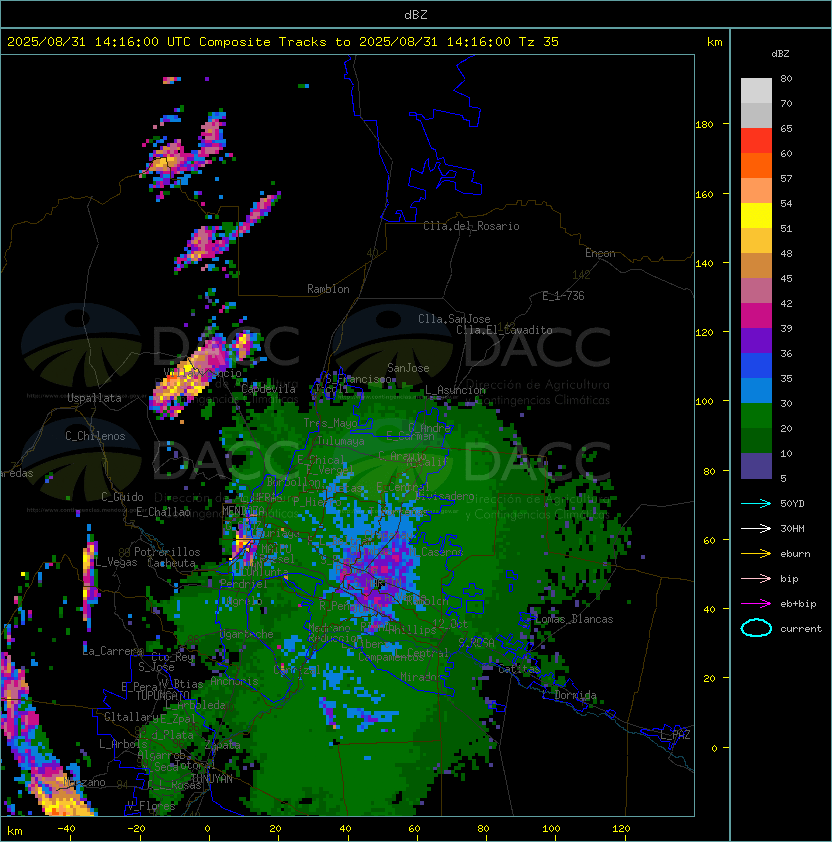The image size is (832, 842).
Task: Click the 'Capdevila' place label
Action: (269, 389)
